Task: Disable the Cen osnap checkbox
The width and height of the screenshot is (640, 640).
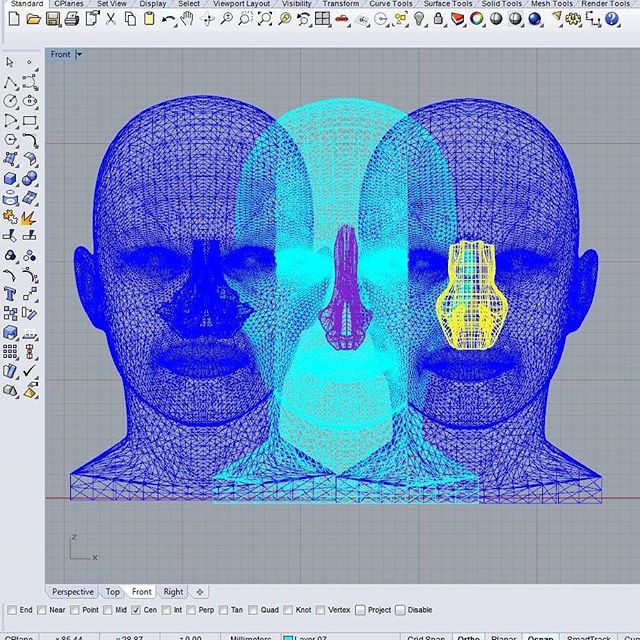Action: point(137,610)
